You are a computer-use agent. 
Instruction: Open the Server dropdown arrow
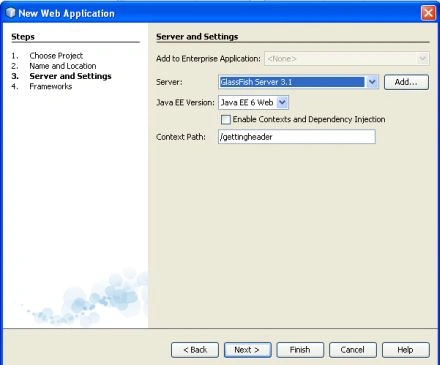coord(372,82)
